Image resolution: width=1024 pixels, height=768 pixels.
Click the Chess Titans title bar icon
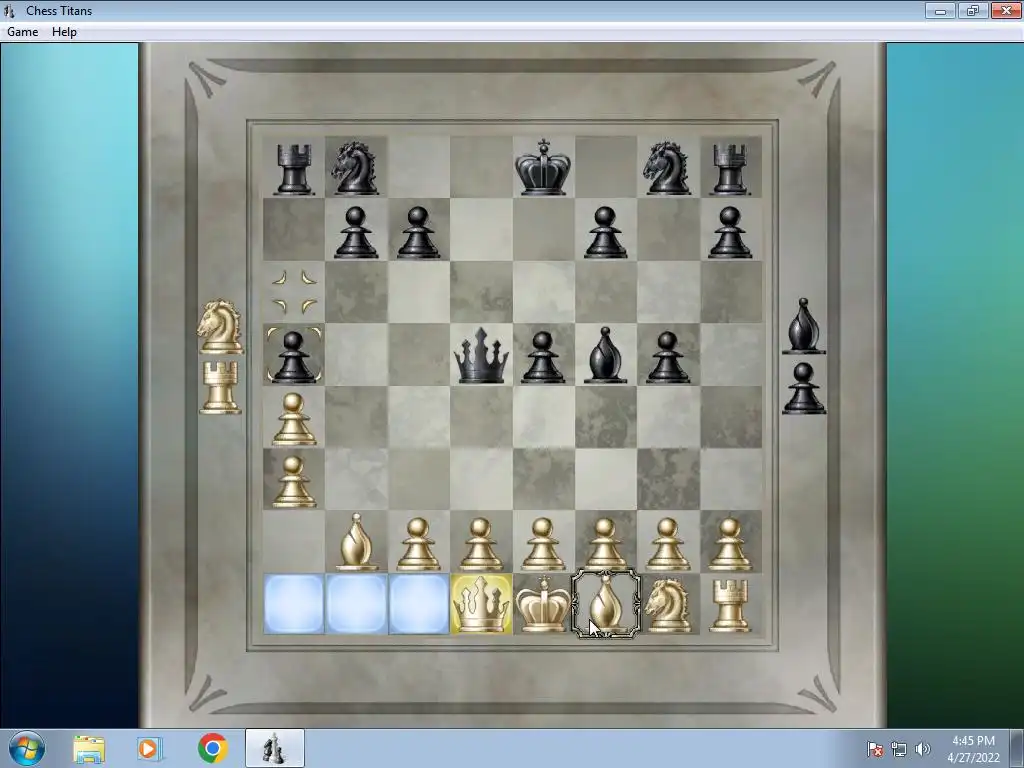9,10
